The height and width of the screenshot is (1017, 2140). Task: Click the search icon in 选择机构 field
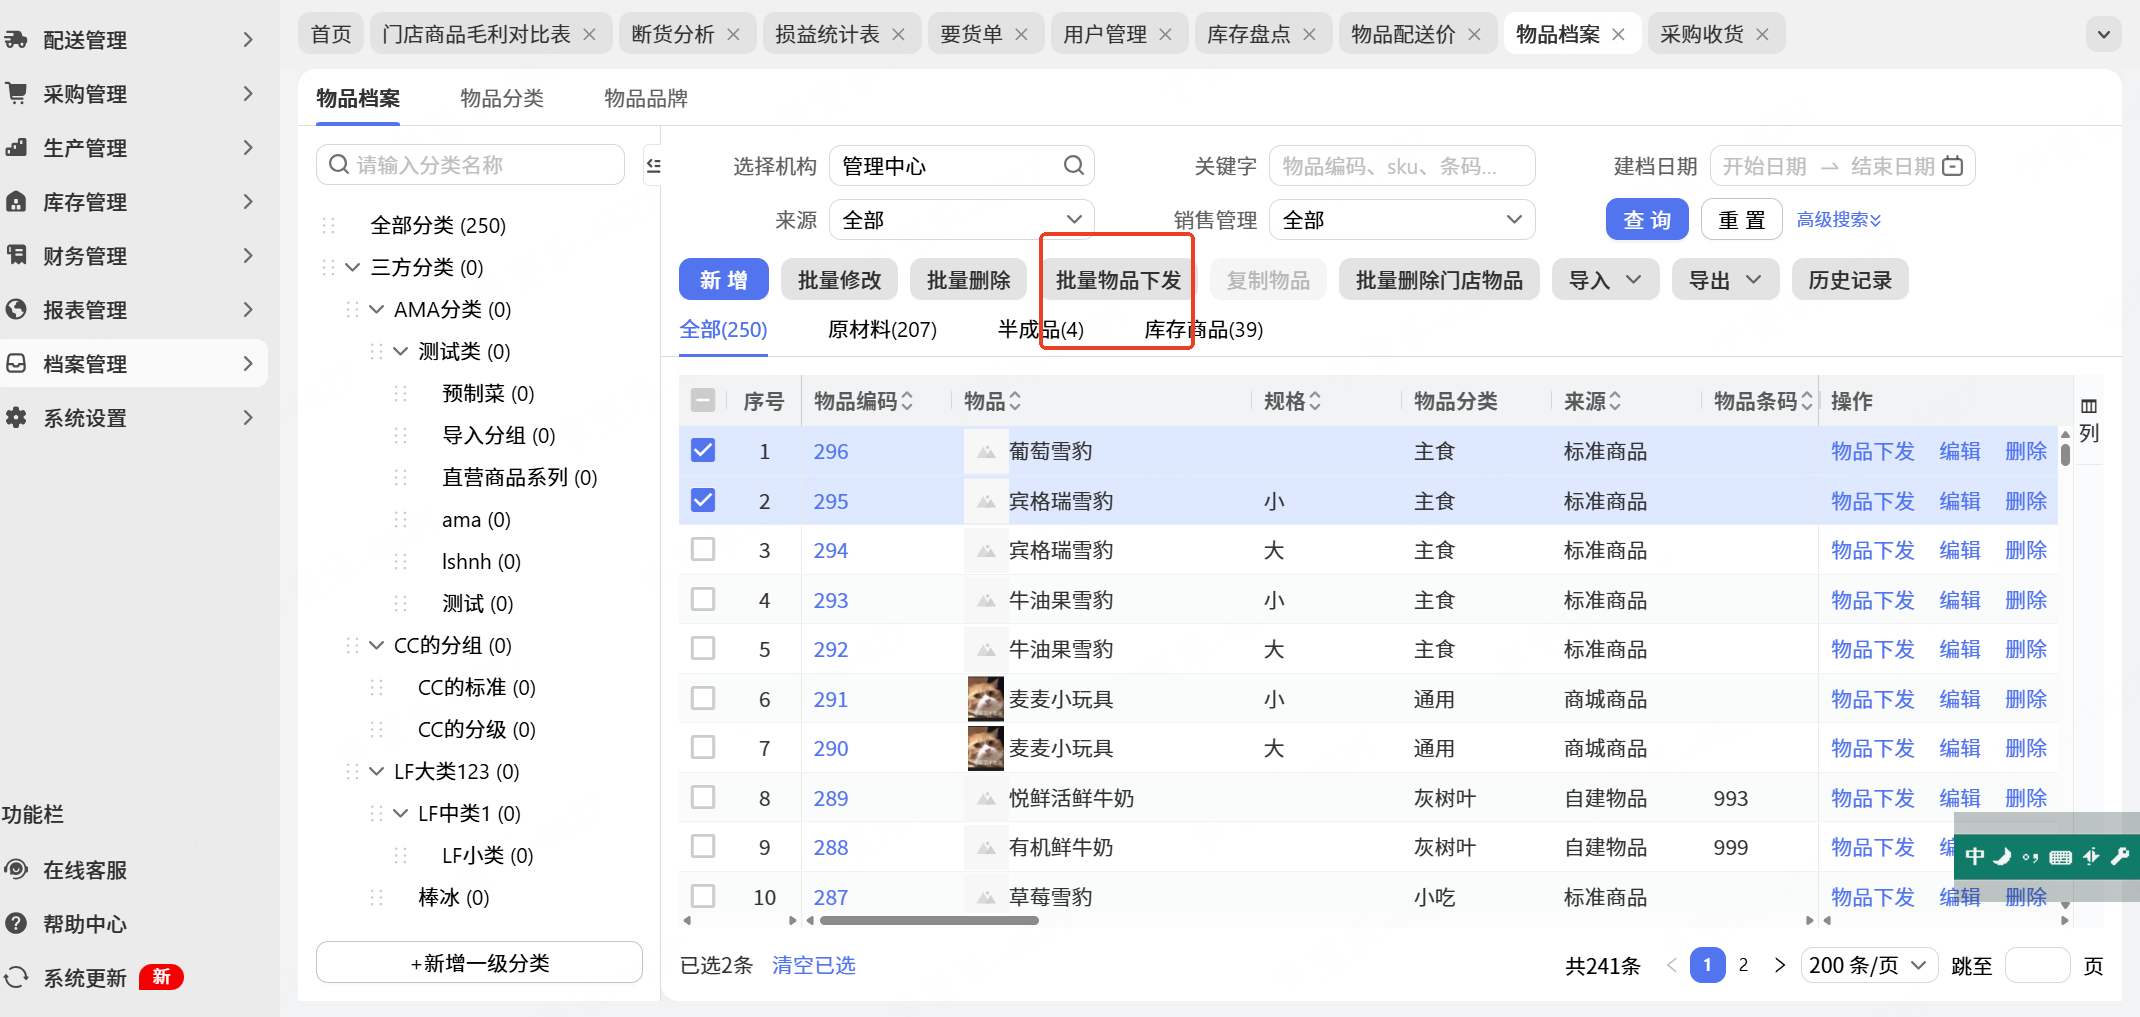point(1073,165)
